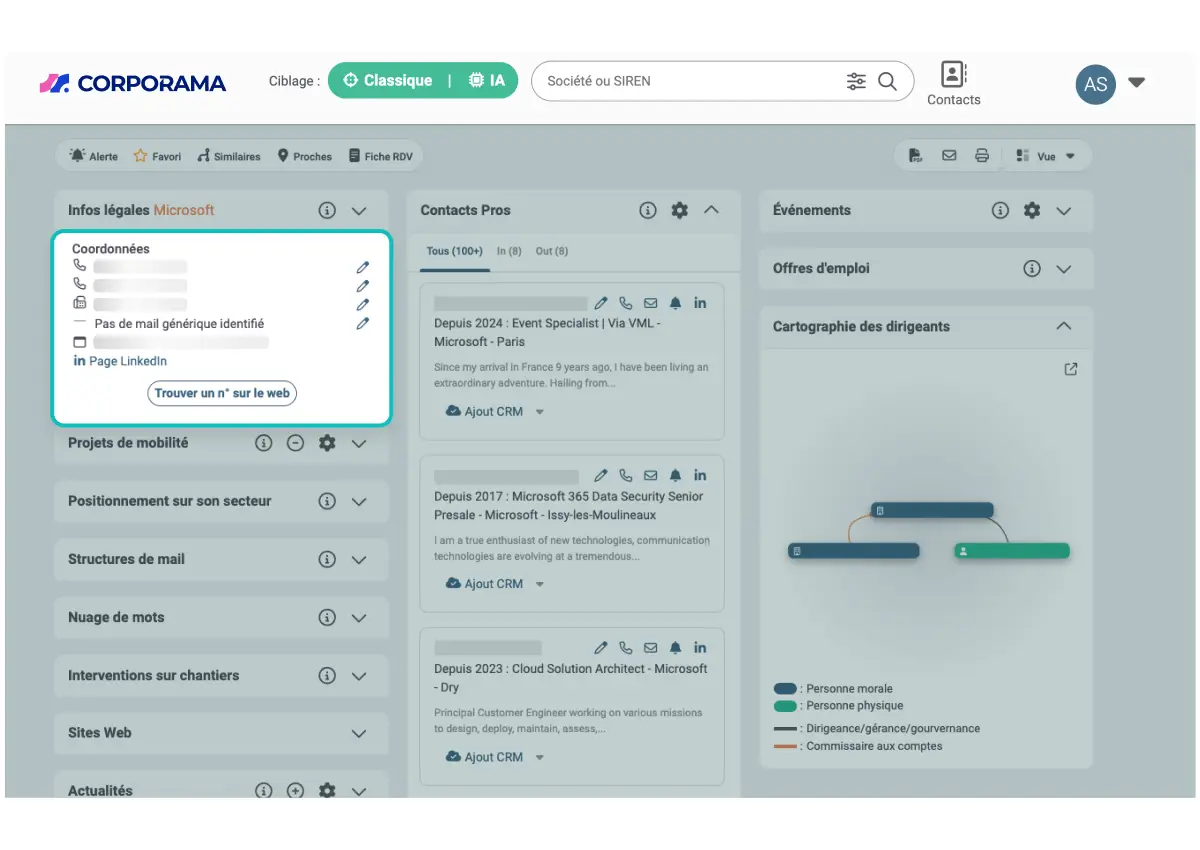The width and height of the screenshot is (1200, 850).
Task: Focus the Société ou SIREN search field
Action: click(691, 81)
